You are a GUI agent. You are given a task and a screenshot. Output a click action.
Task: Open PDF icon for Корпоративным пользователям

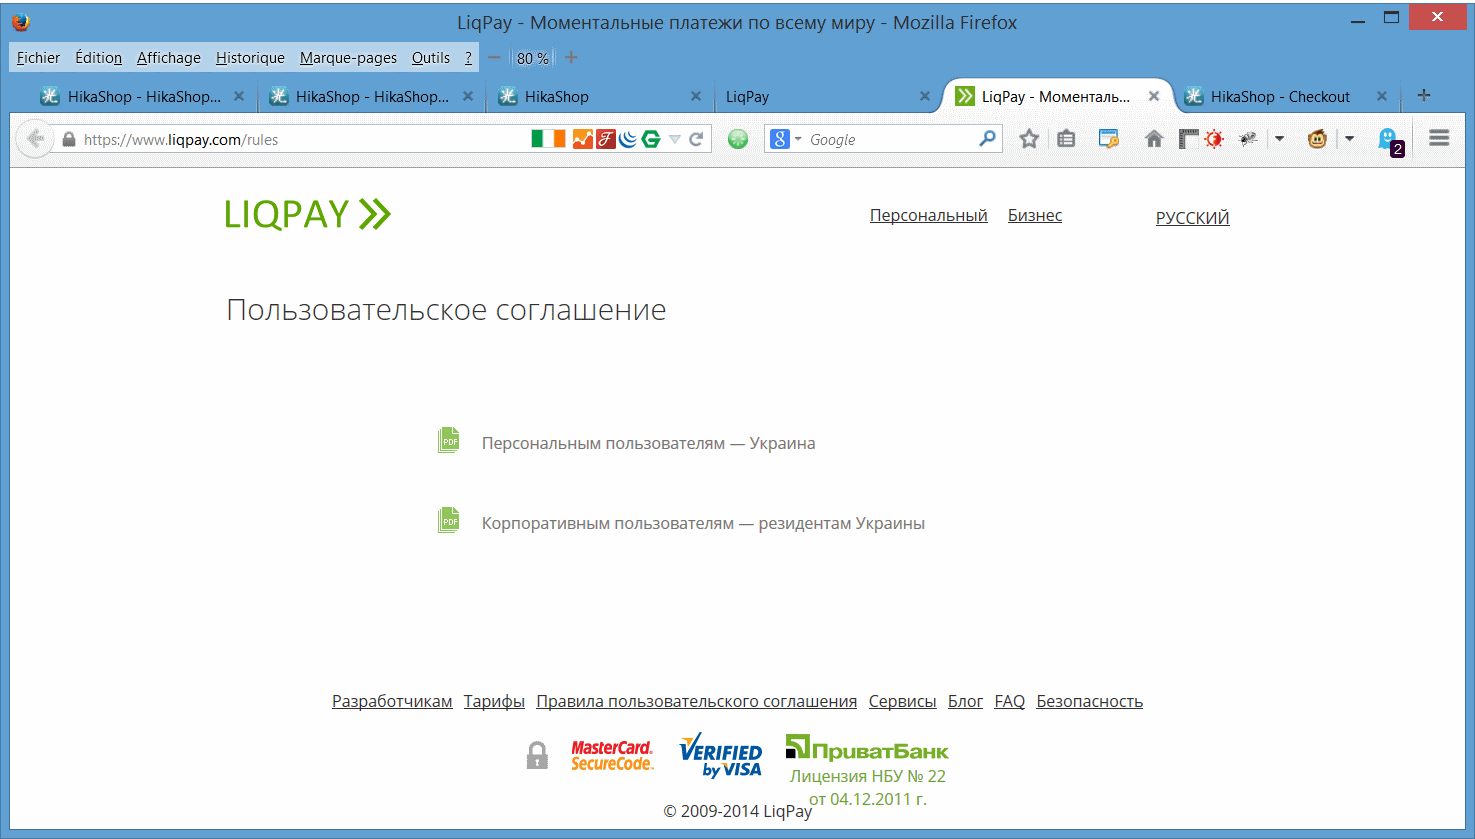449,520
